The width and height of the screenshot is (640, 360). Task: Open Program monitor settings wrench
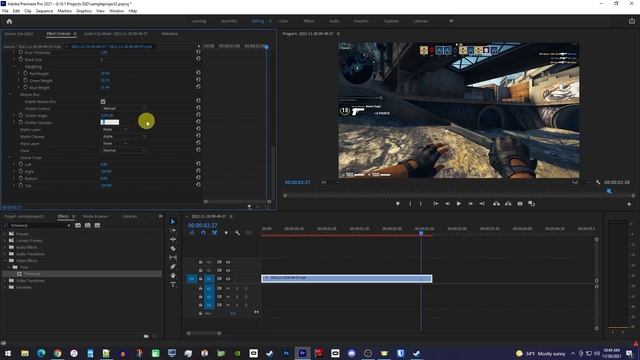click(598, 182)
